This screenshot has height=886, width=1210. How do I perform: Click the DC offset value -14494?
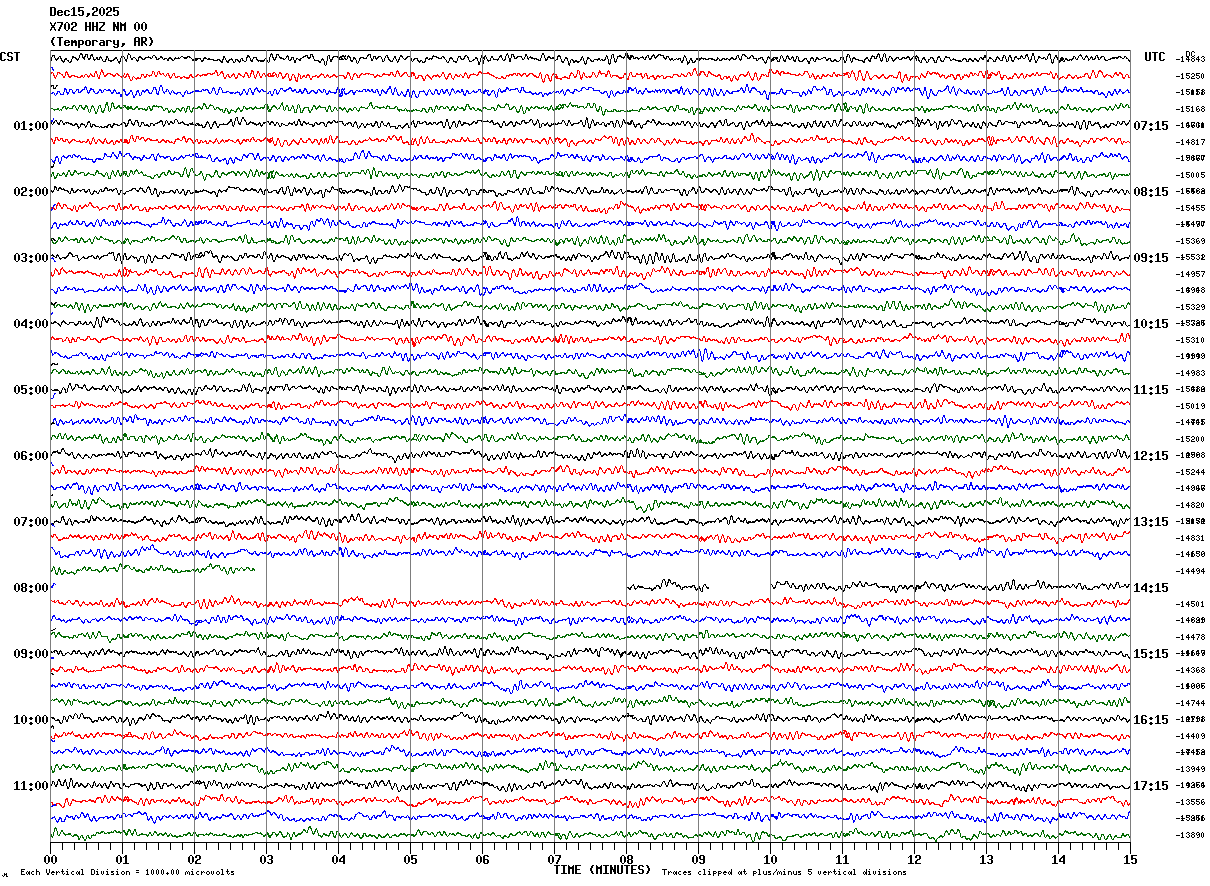(1191, 571)
